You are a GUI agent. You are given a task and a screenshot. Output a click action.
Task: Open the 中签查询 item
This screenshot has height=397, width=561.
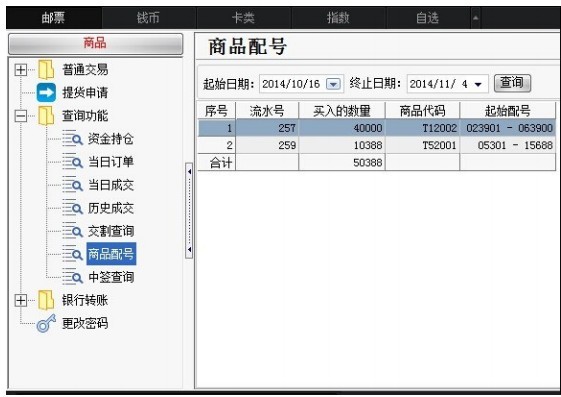click(111, 277)
